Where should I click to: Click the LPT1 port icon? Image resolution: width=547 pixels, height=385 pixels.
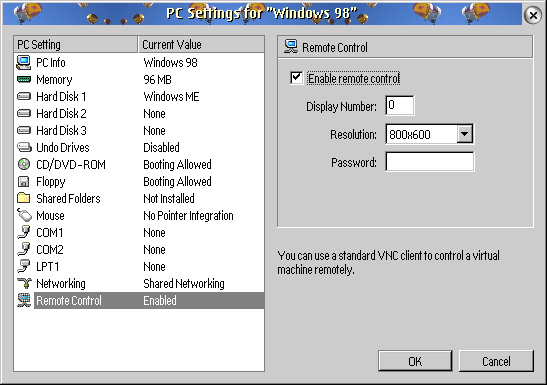pos(24,266)
